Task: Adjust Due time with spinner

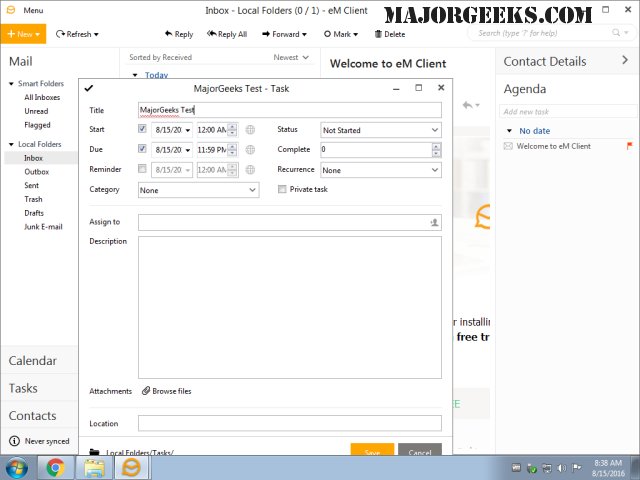Action: (232, 150)
